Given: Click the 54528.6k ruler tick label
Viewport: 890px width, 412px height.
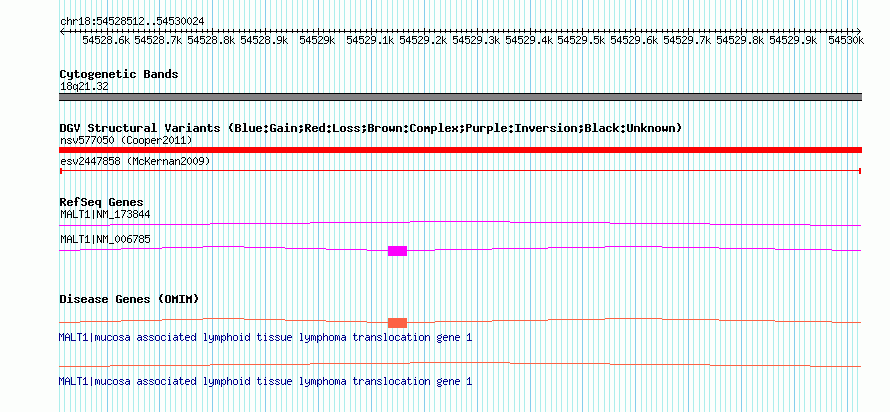Looking at the screenshot, I should point(107,40).
